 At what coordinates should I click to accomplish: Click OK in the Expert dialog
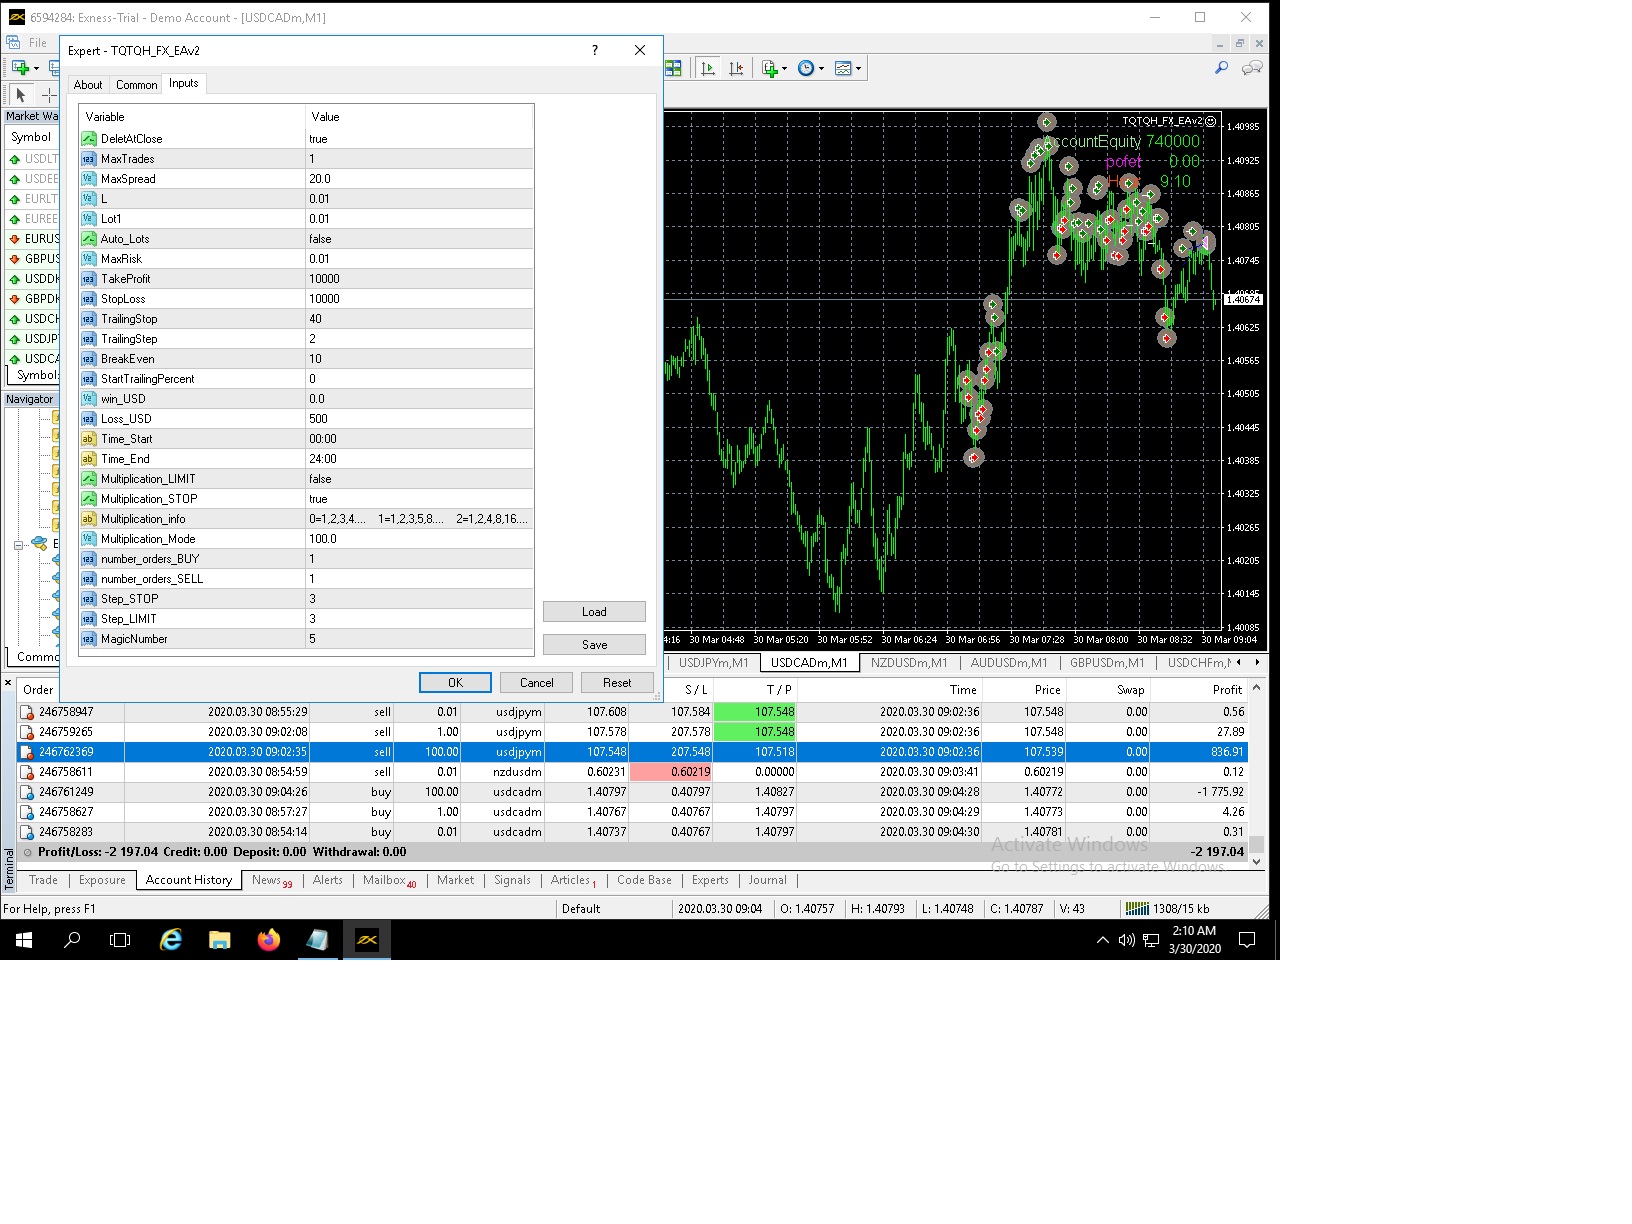455,683
